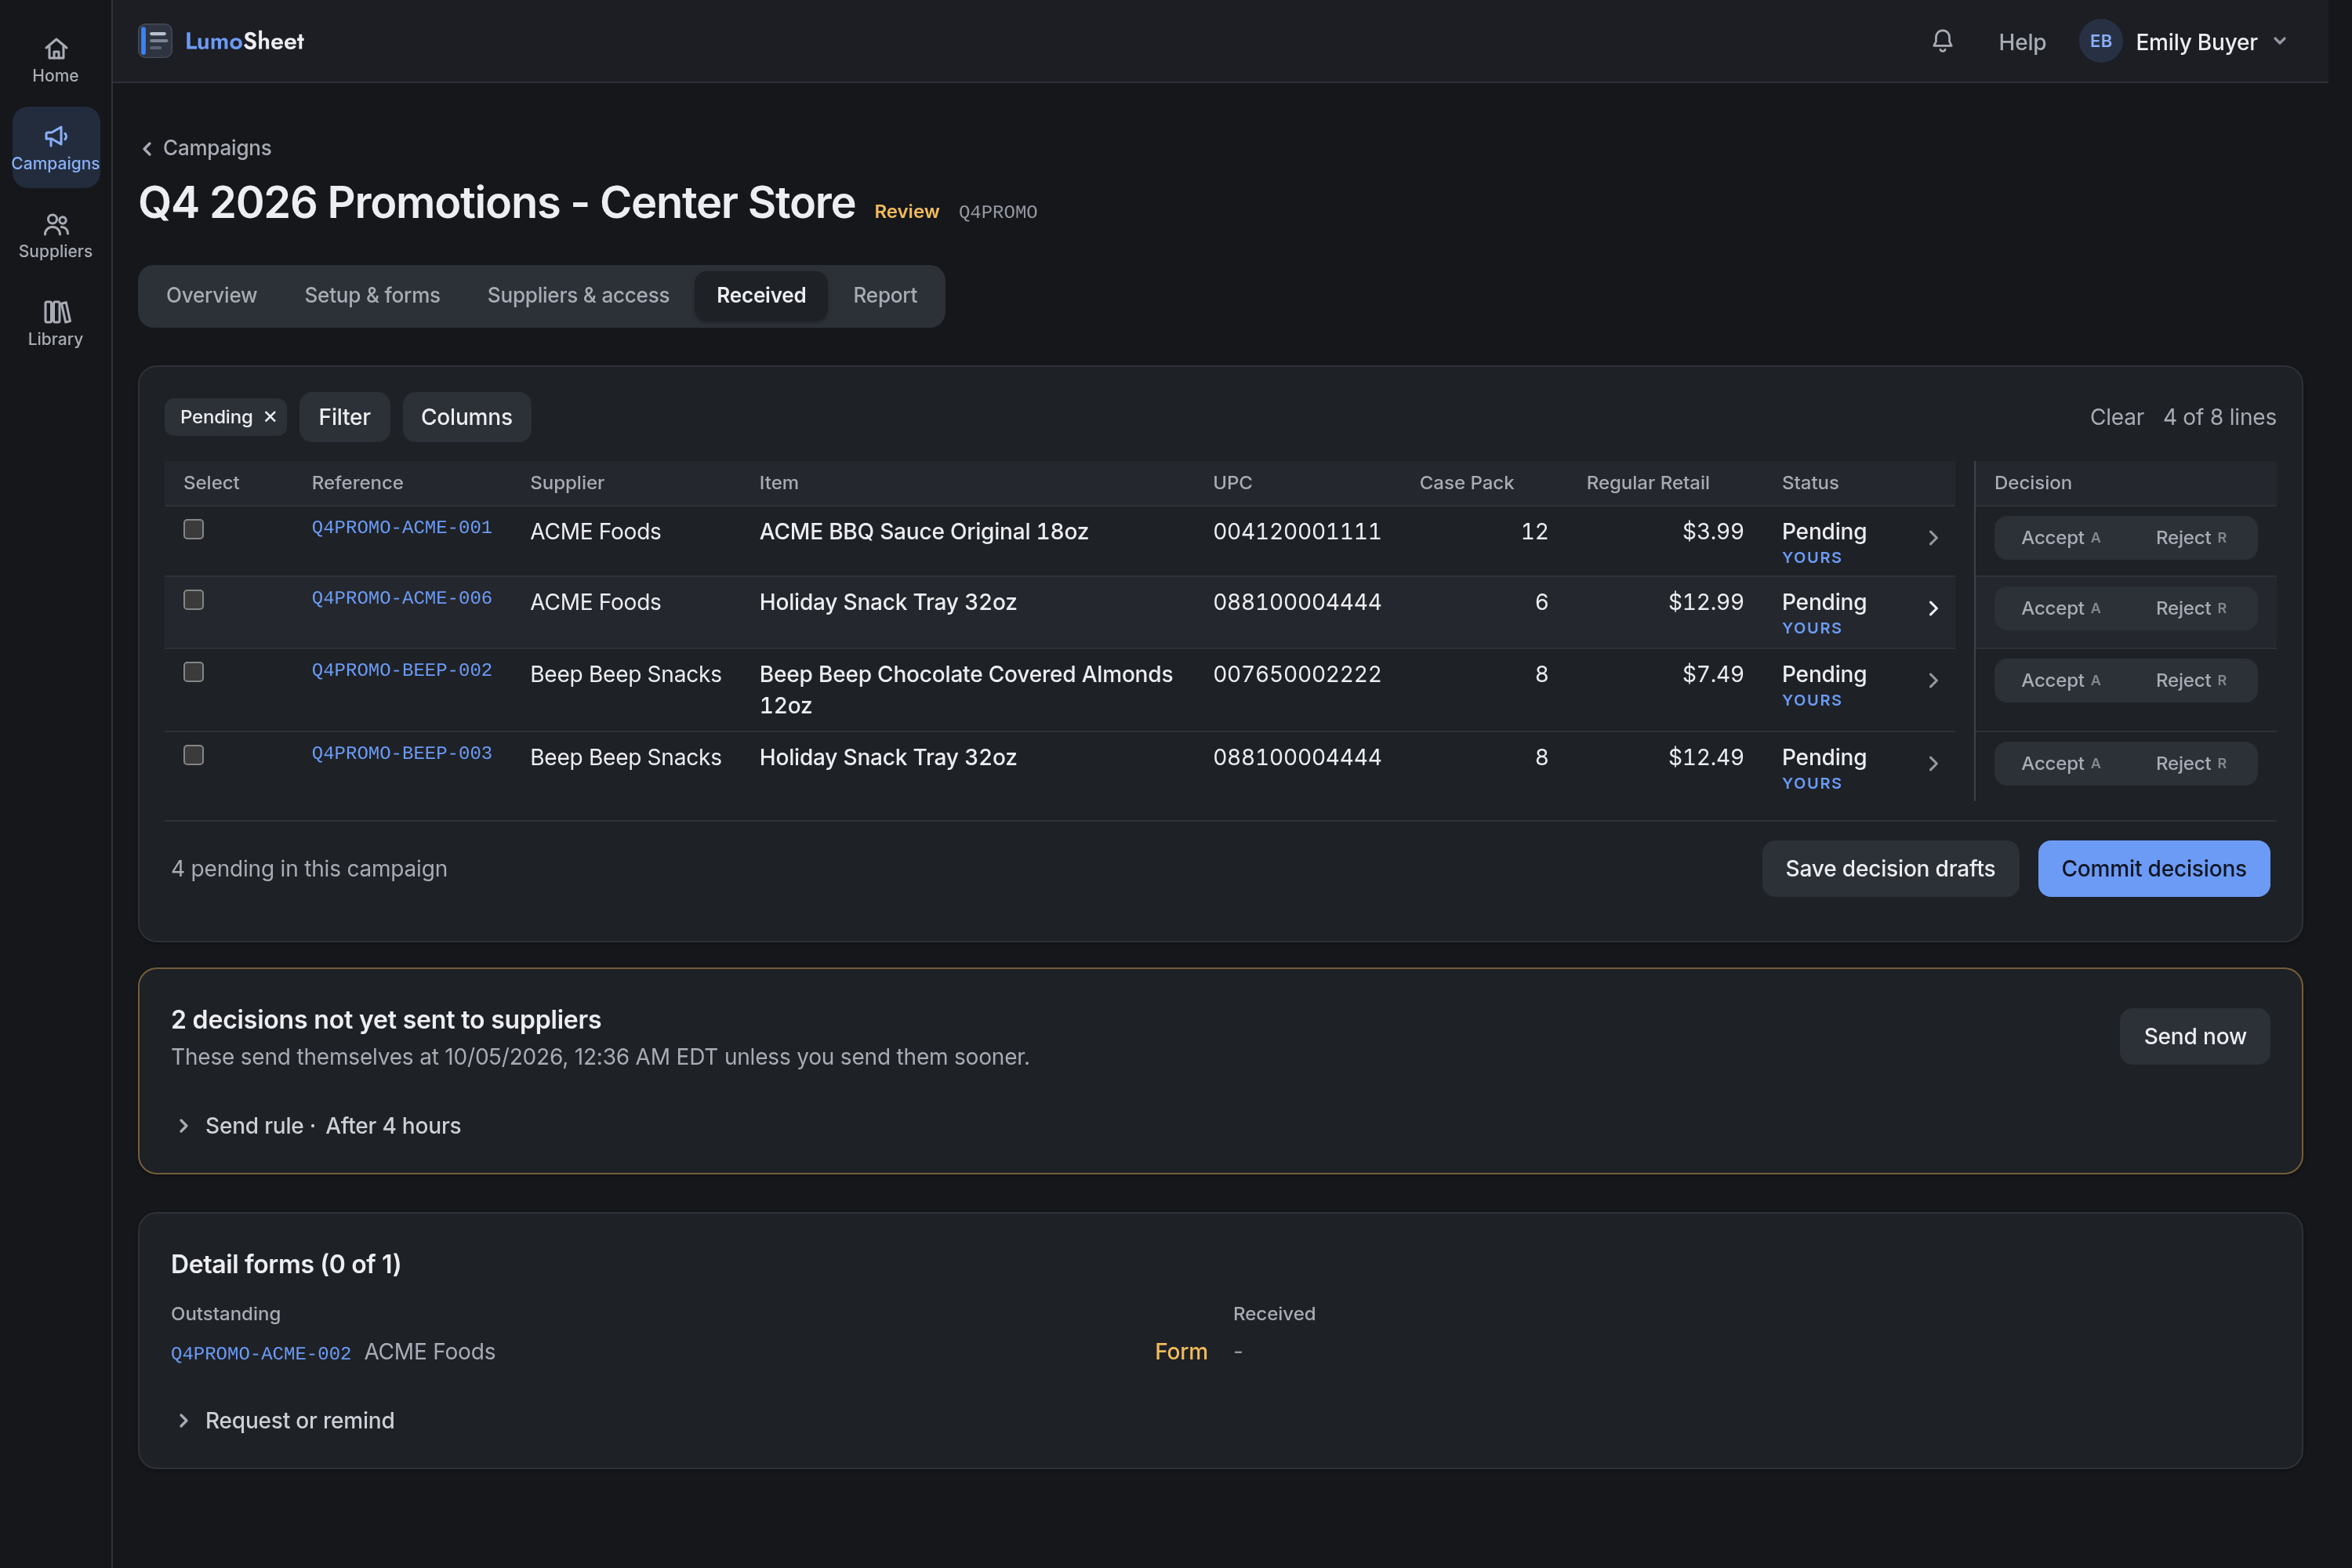Screen dimensions: 2352x1568
Task: Accept the Q4PROMO-BEEP-002 line
Action: (2060, 681)
